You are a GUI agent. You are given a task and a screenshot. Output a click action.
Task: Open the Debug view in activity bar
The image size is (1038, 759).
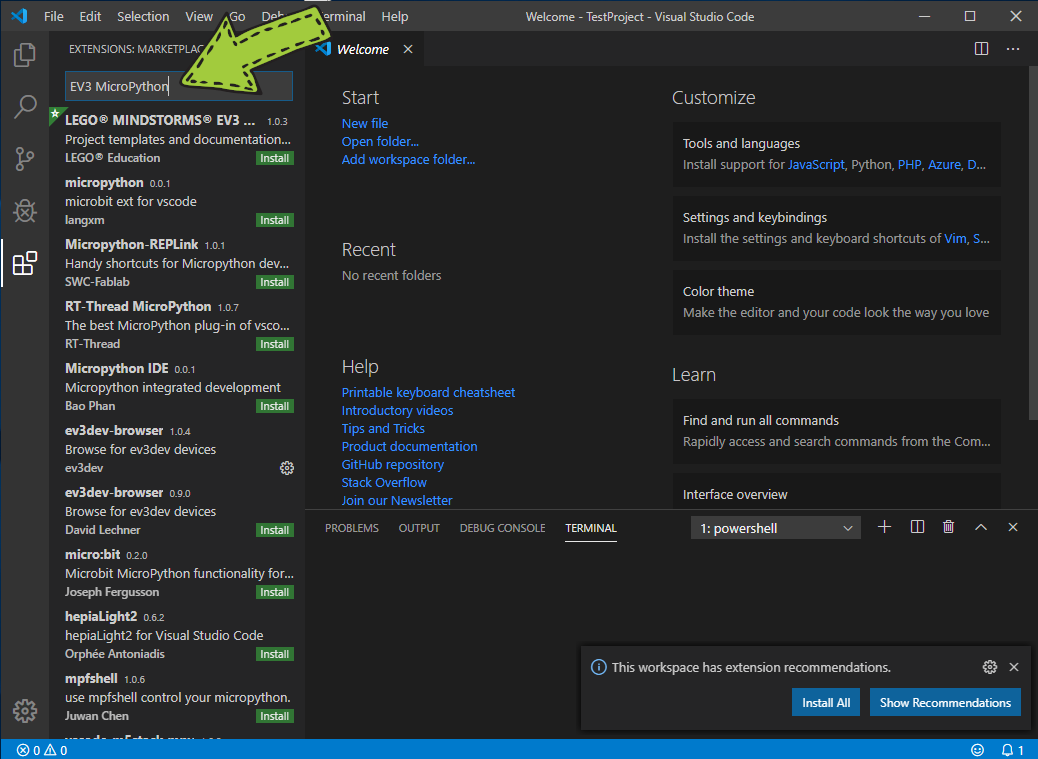pyautogui.click(x=24, y=211)
